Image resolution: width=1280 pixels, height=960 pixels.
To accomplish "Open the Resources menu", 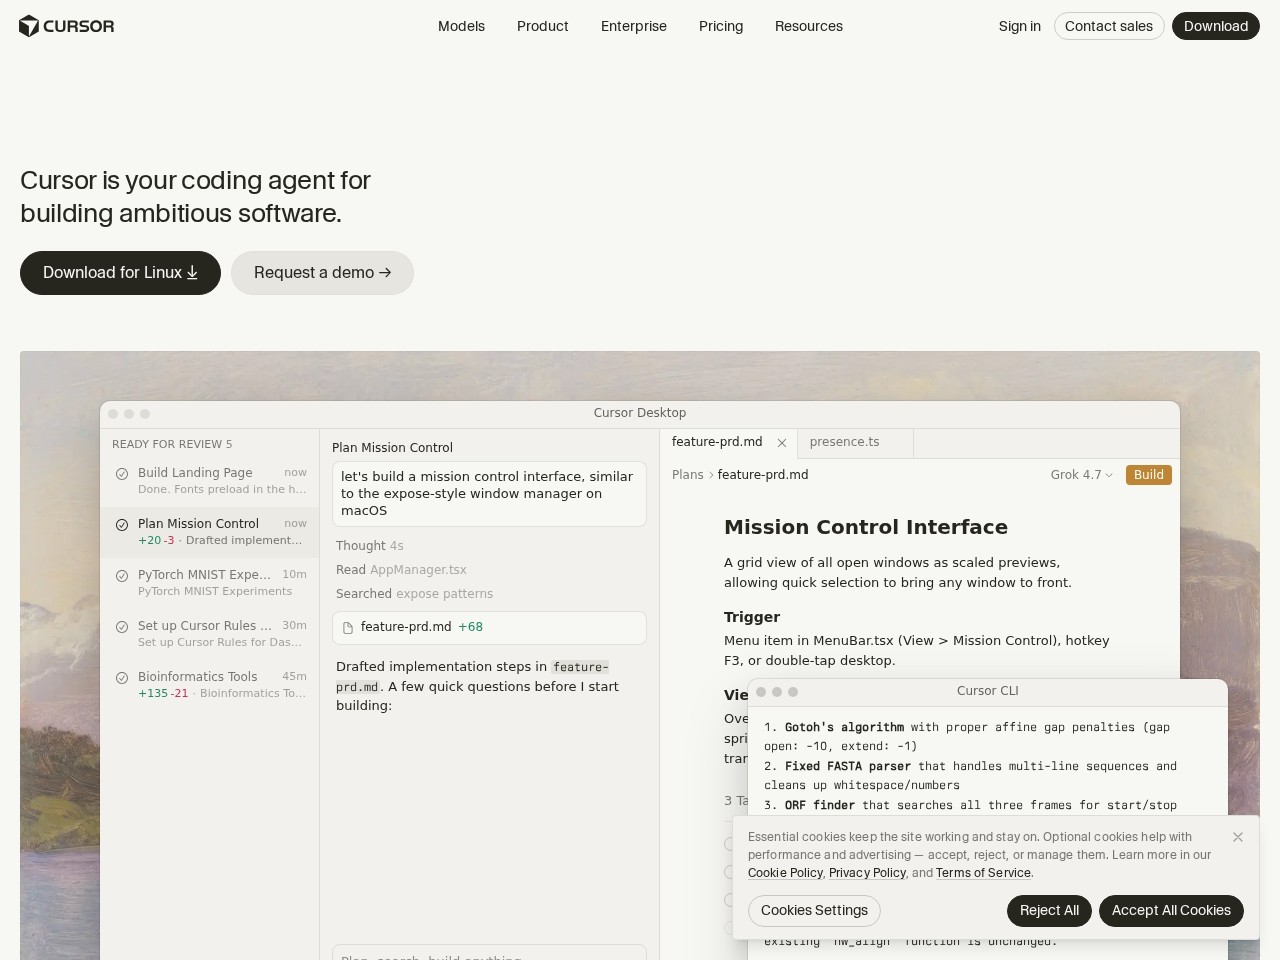I will pyautogui.click(x=809, y=26).
